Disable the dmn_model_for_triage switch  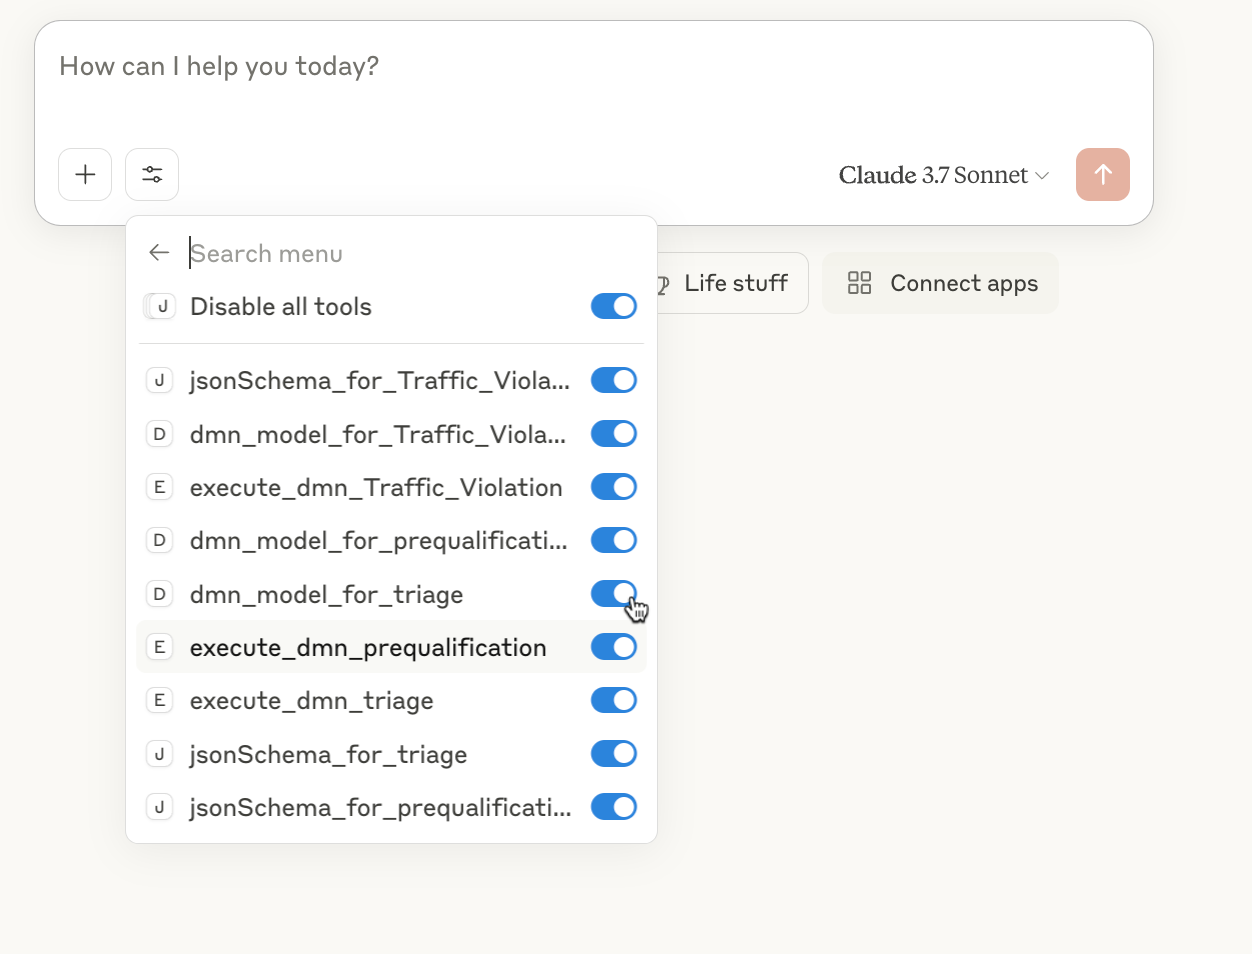coord(613,594)
